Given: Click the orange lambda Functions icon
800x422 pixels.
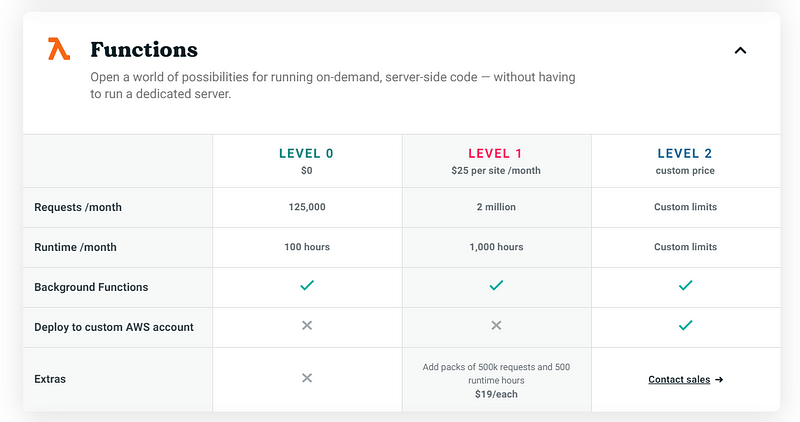Looking at the screenshot, I should click(58, 49).
